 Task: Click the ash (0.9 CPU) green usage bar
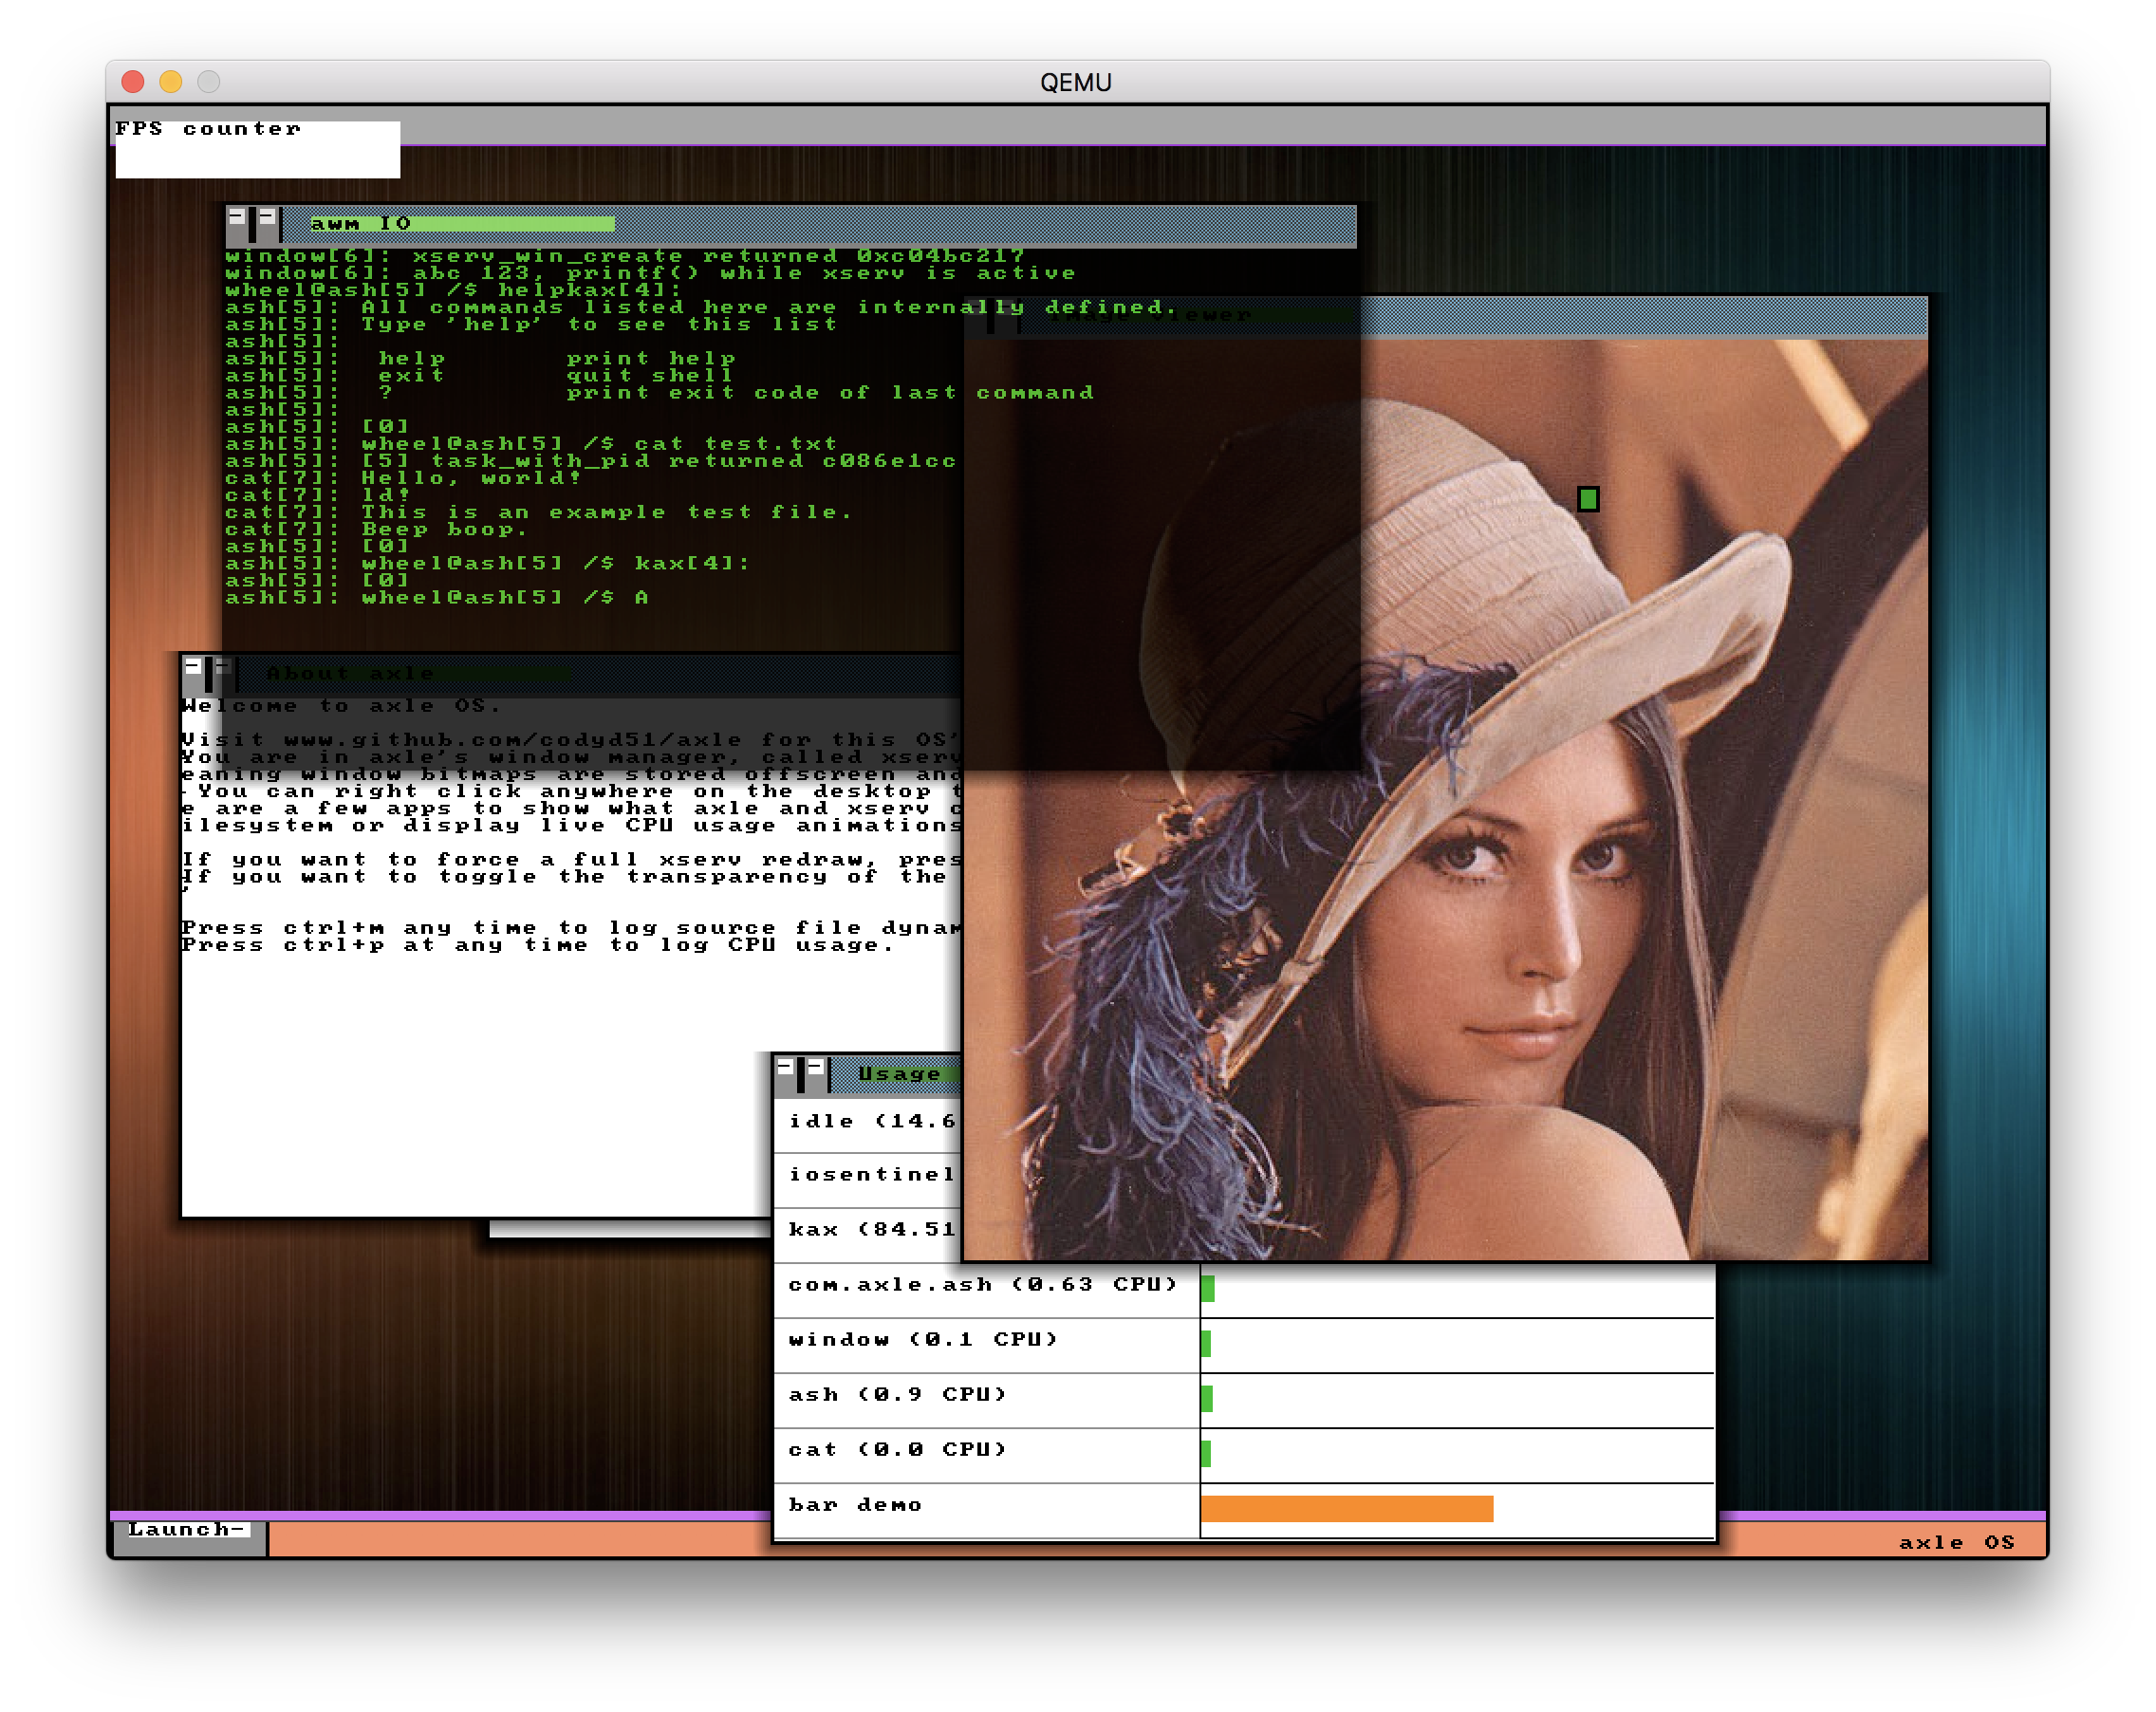(1207, 1398)
